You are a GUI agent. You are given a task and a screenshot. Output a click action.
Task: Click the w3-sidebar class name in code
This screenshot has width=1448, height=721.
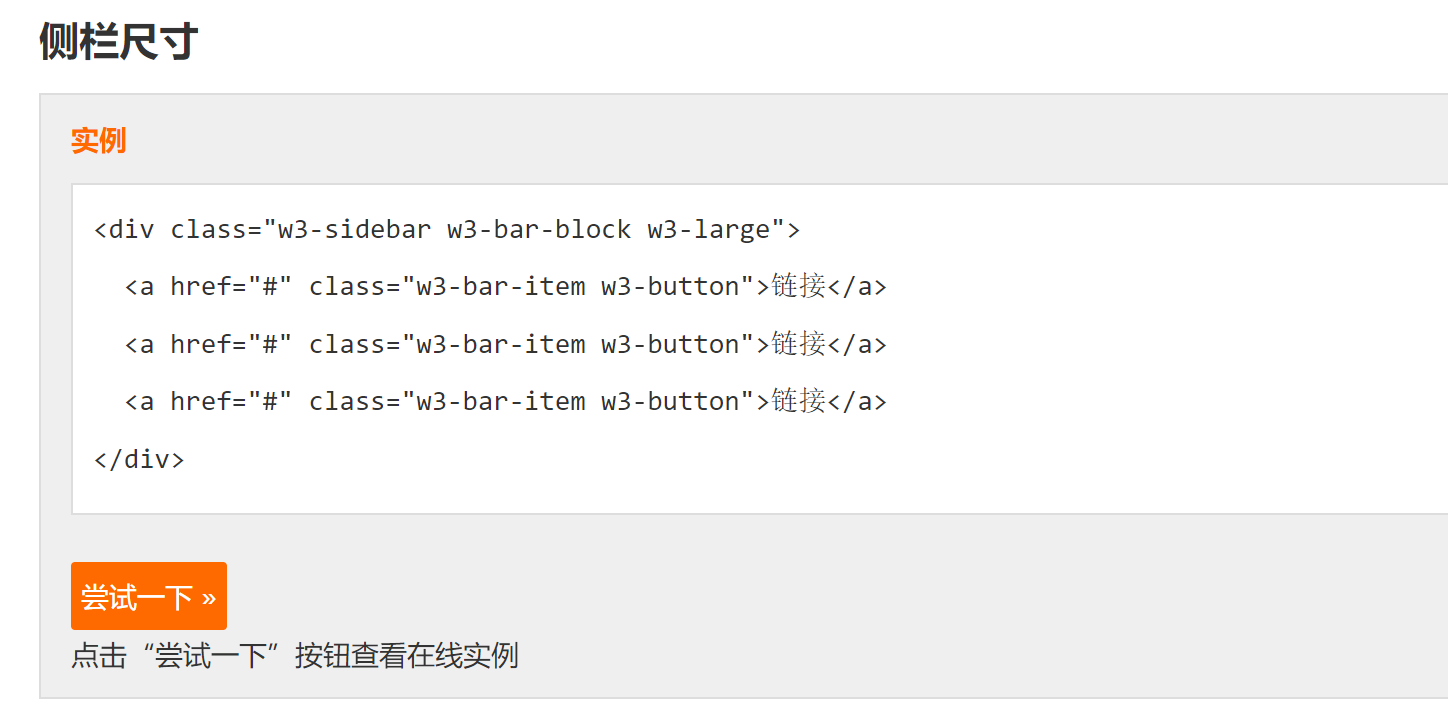[x=354, y=230]
